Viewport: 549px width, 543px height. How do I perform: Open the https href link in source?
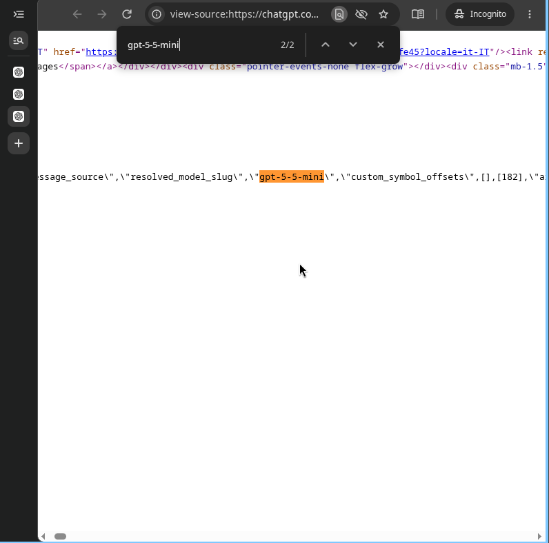pyautogui.click(x=102, y=52)
